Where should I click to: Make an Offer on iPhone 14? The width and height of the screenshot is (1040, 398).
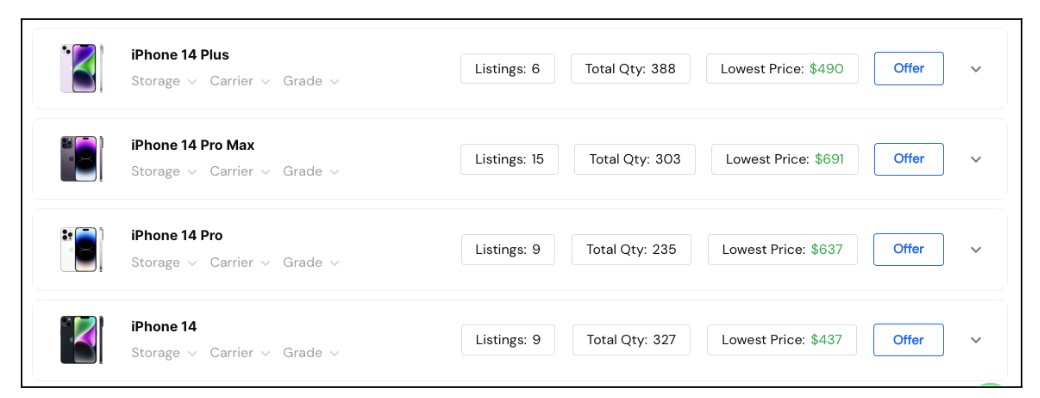click(909, 340)
